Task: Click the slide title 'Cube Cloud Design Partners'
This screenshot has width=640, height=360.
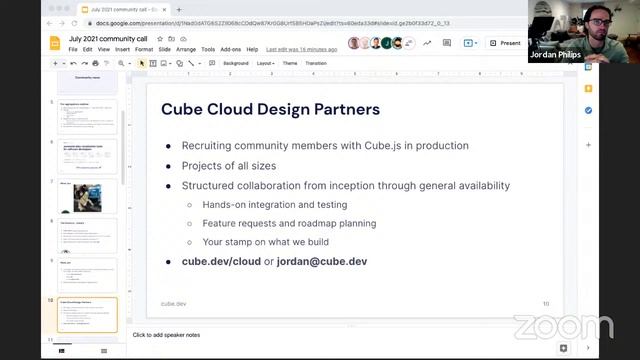Action: coord(270,109)
